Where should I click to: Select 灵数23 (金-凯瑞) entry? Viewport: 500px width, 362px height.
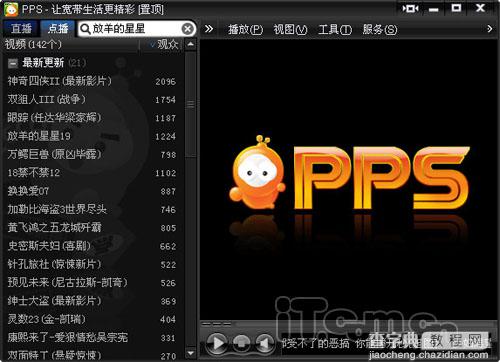point(92,319)
